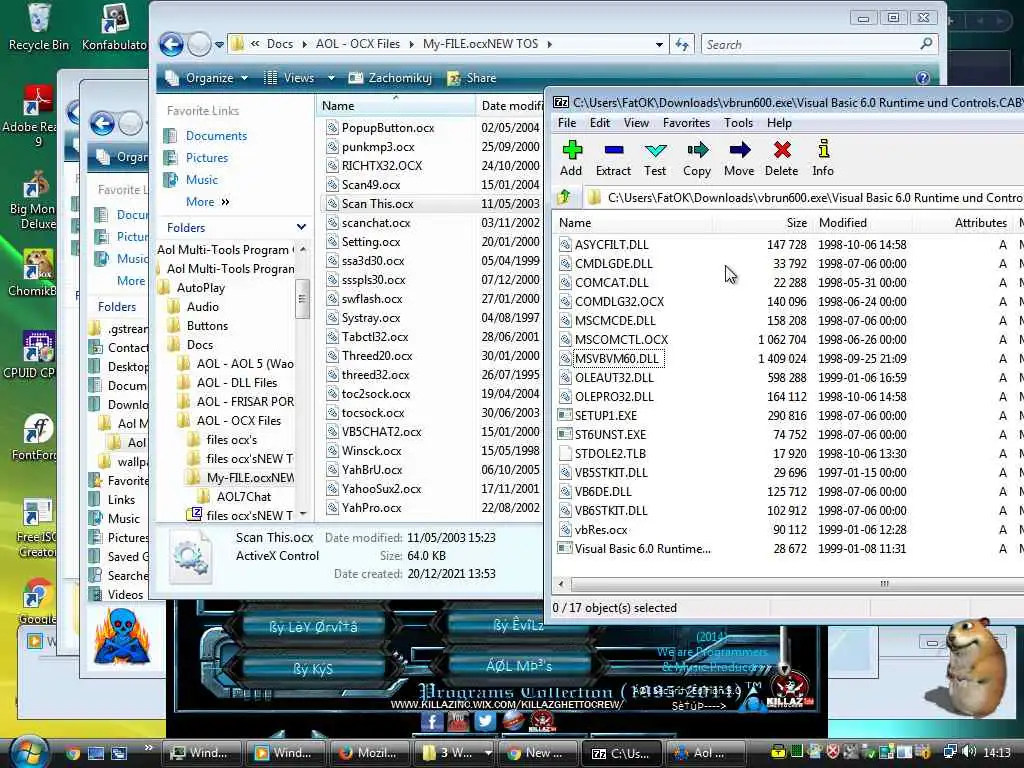Click the 7-Zip Info button
This screenshot has height=768, width=1024.
[x=823, y=159]
